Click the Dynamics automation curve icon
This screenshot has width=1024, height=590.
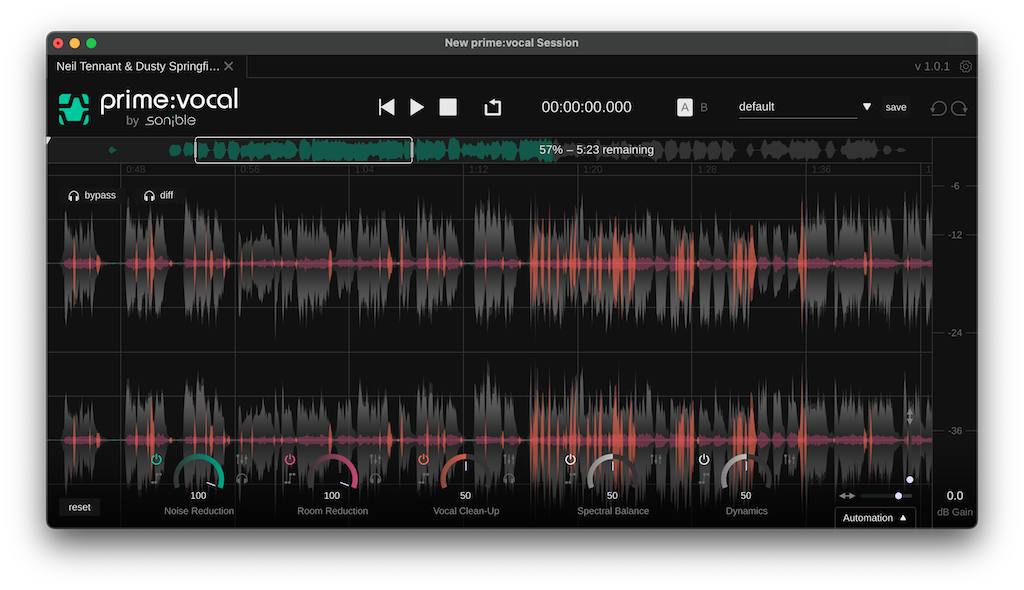tap(703, 479)
